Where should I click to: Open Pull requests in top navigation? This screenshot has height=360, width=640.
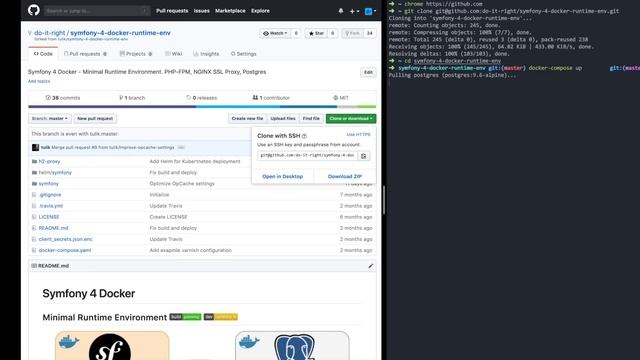point(172,11)
